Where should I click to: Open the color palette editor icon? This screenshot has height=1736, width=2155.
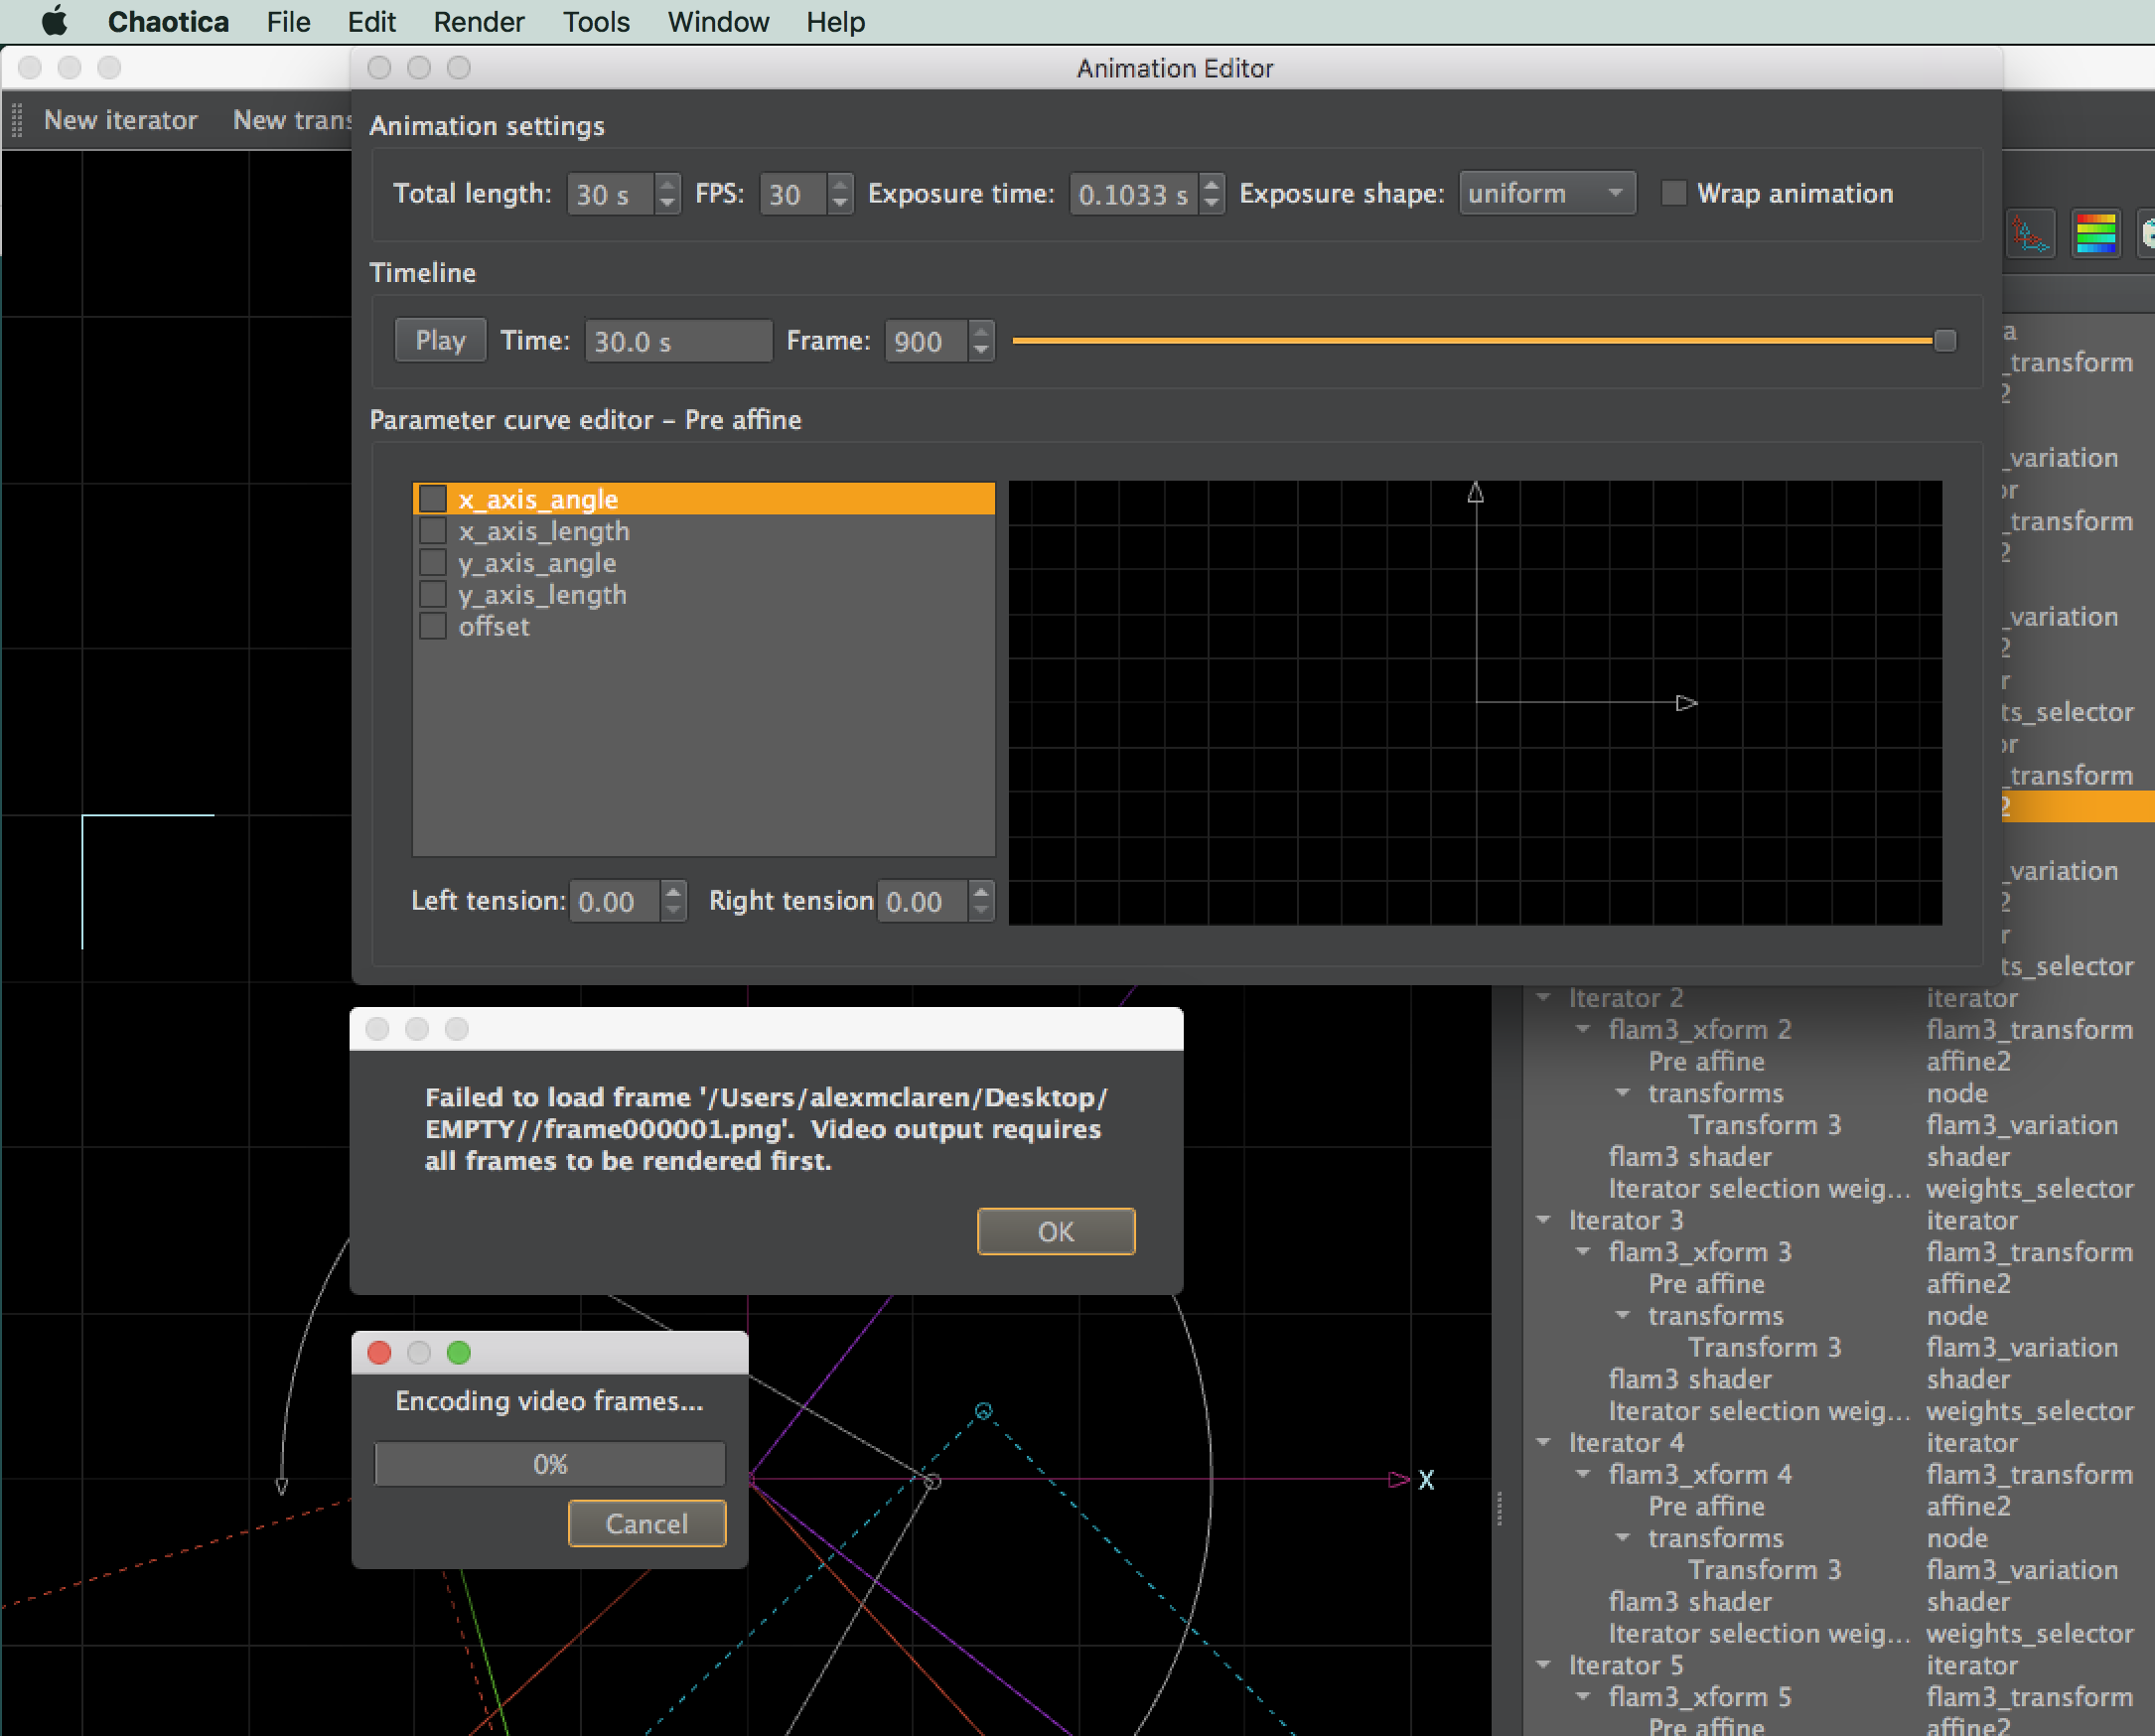pyautogui.click(x=2095, y=234)
